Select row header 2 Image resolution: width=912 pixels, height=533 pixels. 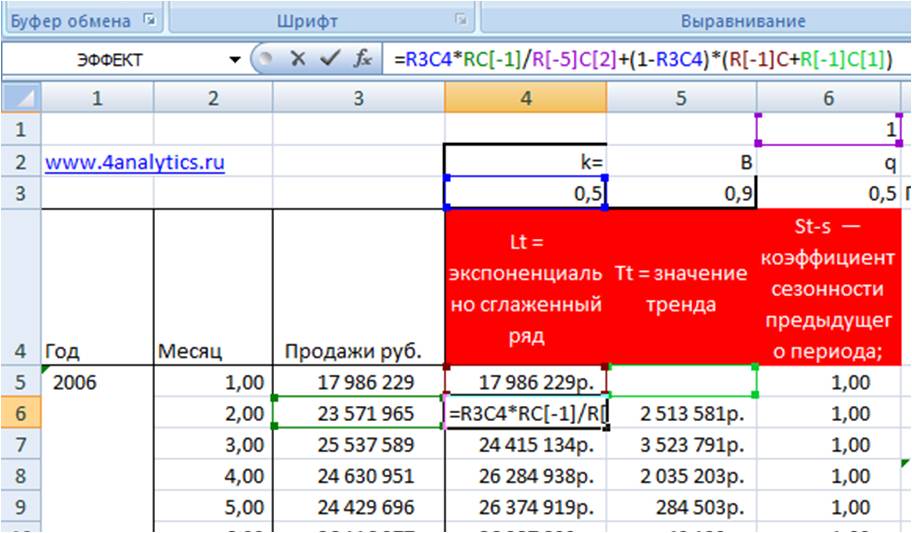click(x=21, y=162)
